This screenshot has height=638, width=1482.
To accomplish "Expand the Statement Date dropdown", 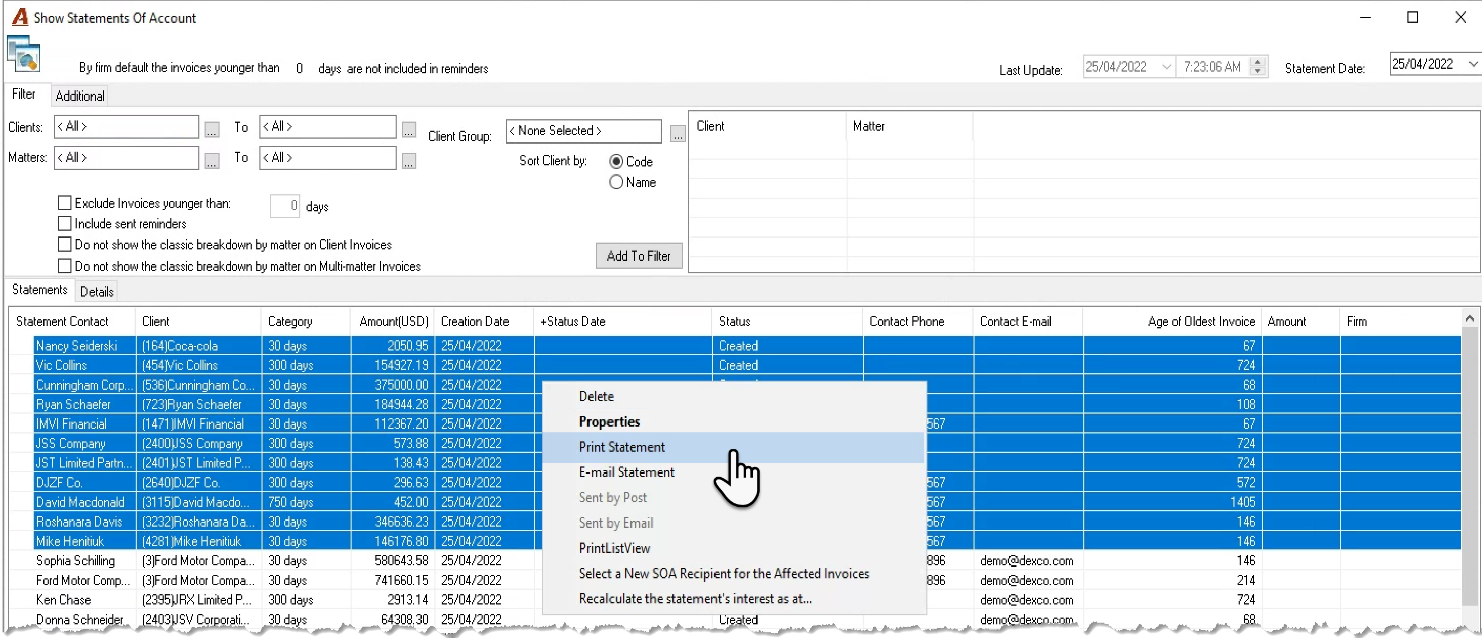I will 1472,65.
